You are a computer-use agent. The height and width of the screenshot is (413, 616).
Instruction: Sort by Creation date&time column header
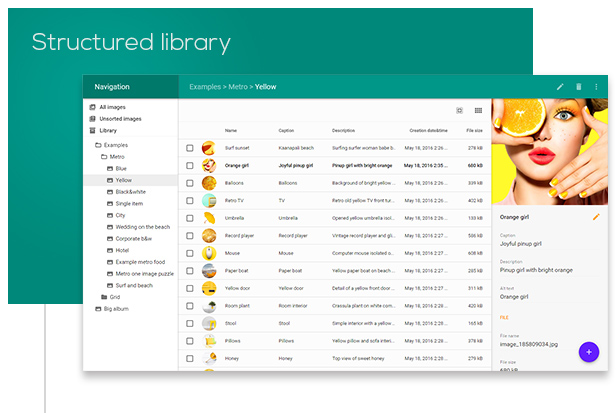428,130
